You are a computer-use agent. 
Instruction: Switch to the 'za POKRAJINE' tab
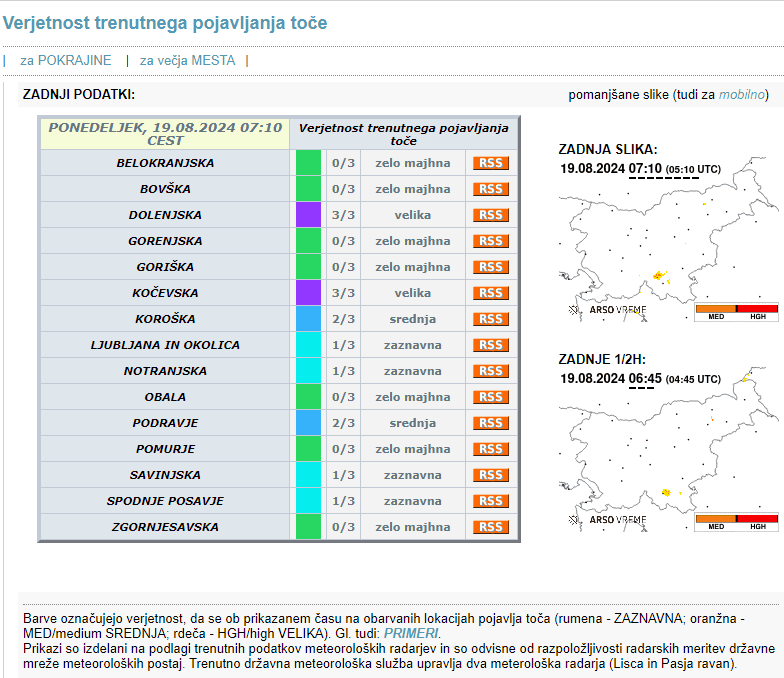pos(66,60)
